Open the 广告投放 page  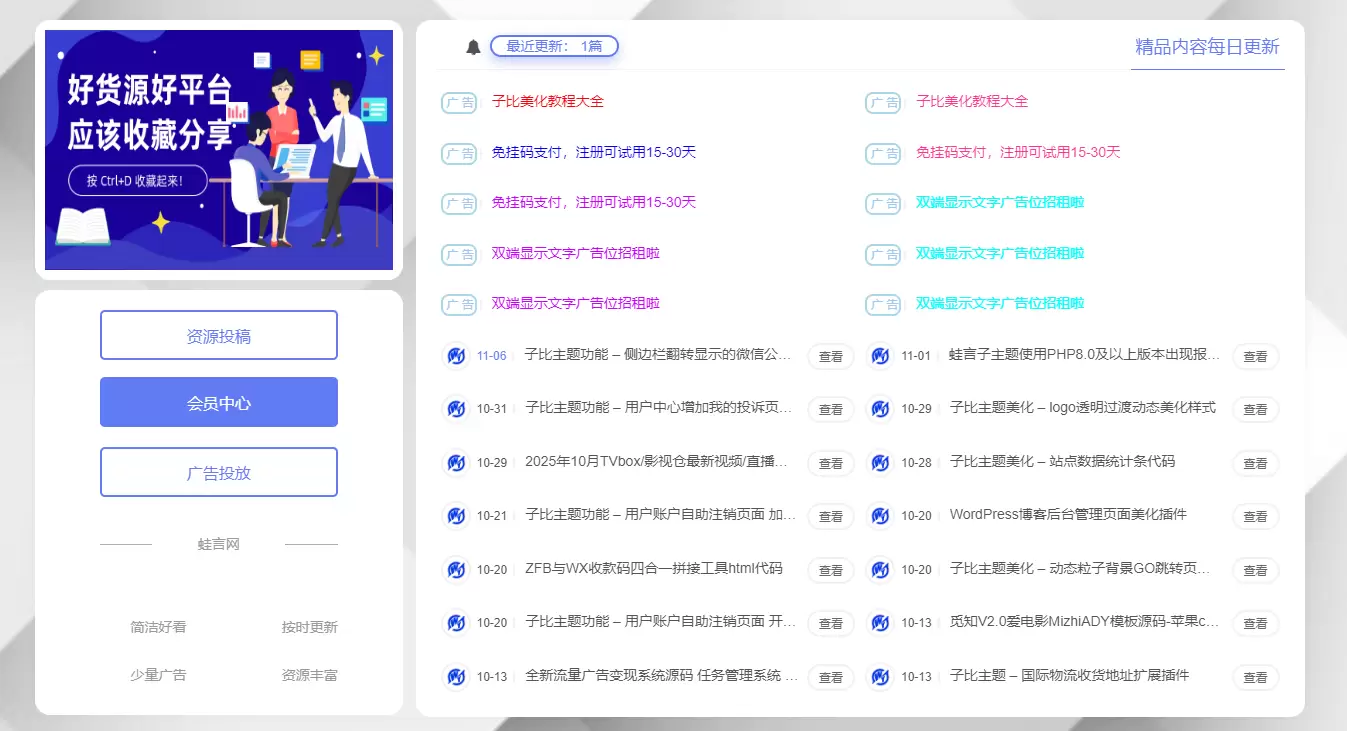point(218,472)
